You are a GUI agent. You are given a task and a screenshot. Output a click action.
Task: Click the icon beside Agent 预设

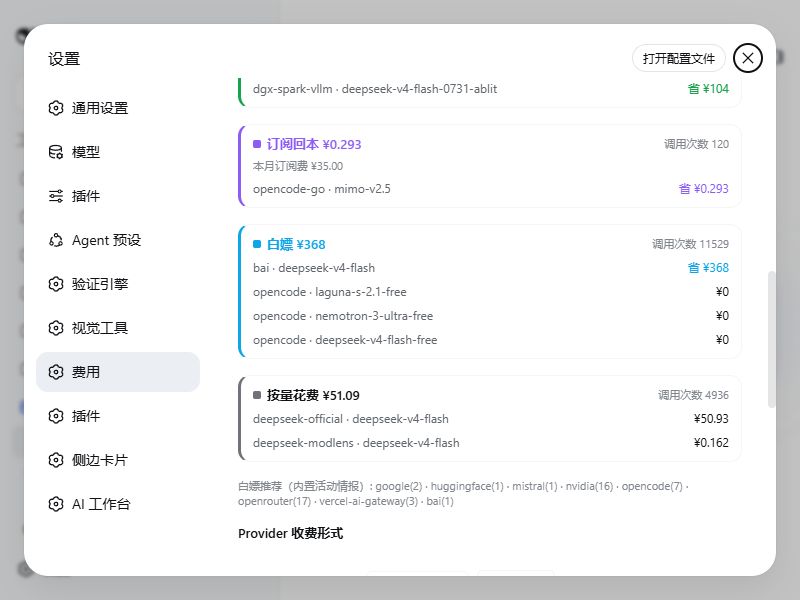pos(56,240)
